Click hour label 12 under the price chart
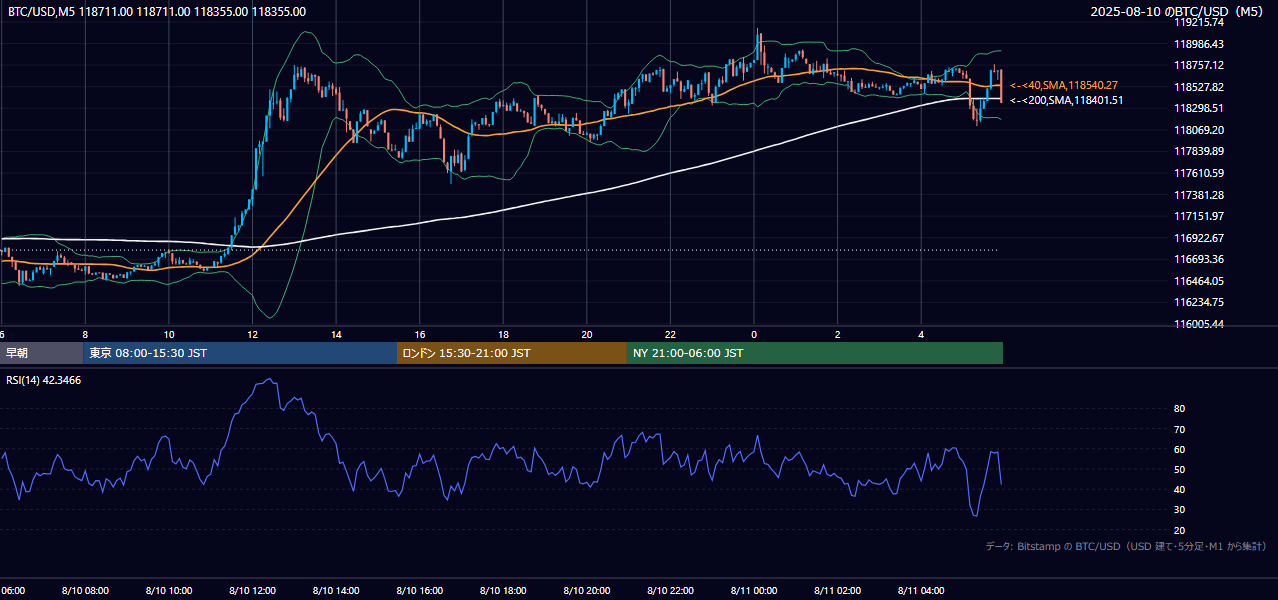Viewport: 1278px width, 600px height. pos(252,335)
